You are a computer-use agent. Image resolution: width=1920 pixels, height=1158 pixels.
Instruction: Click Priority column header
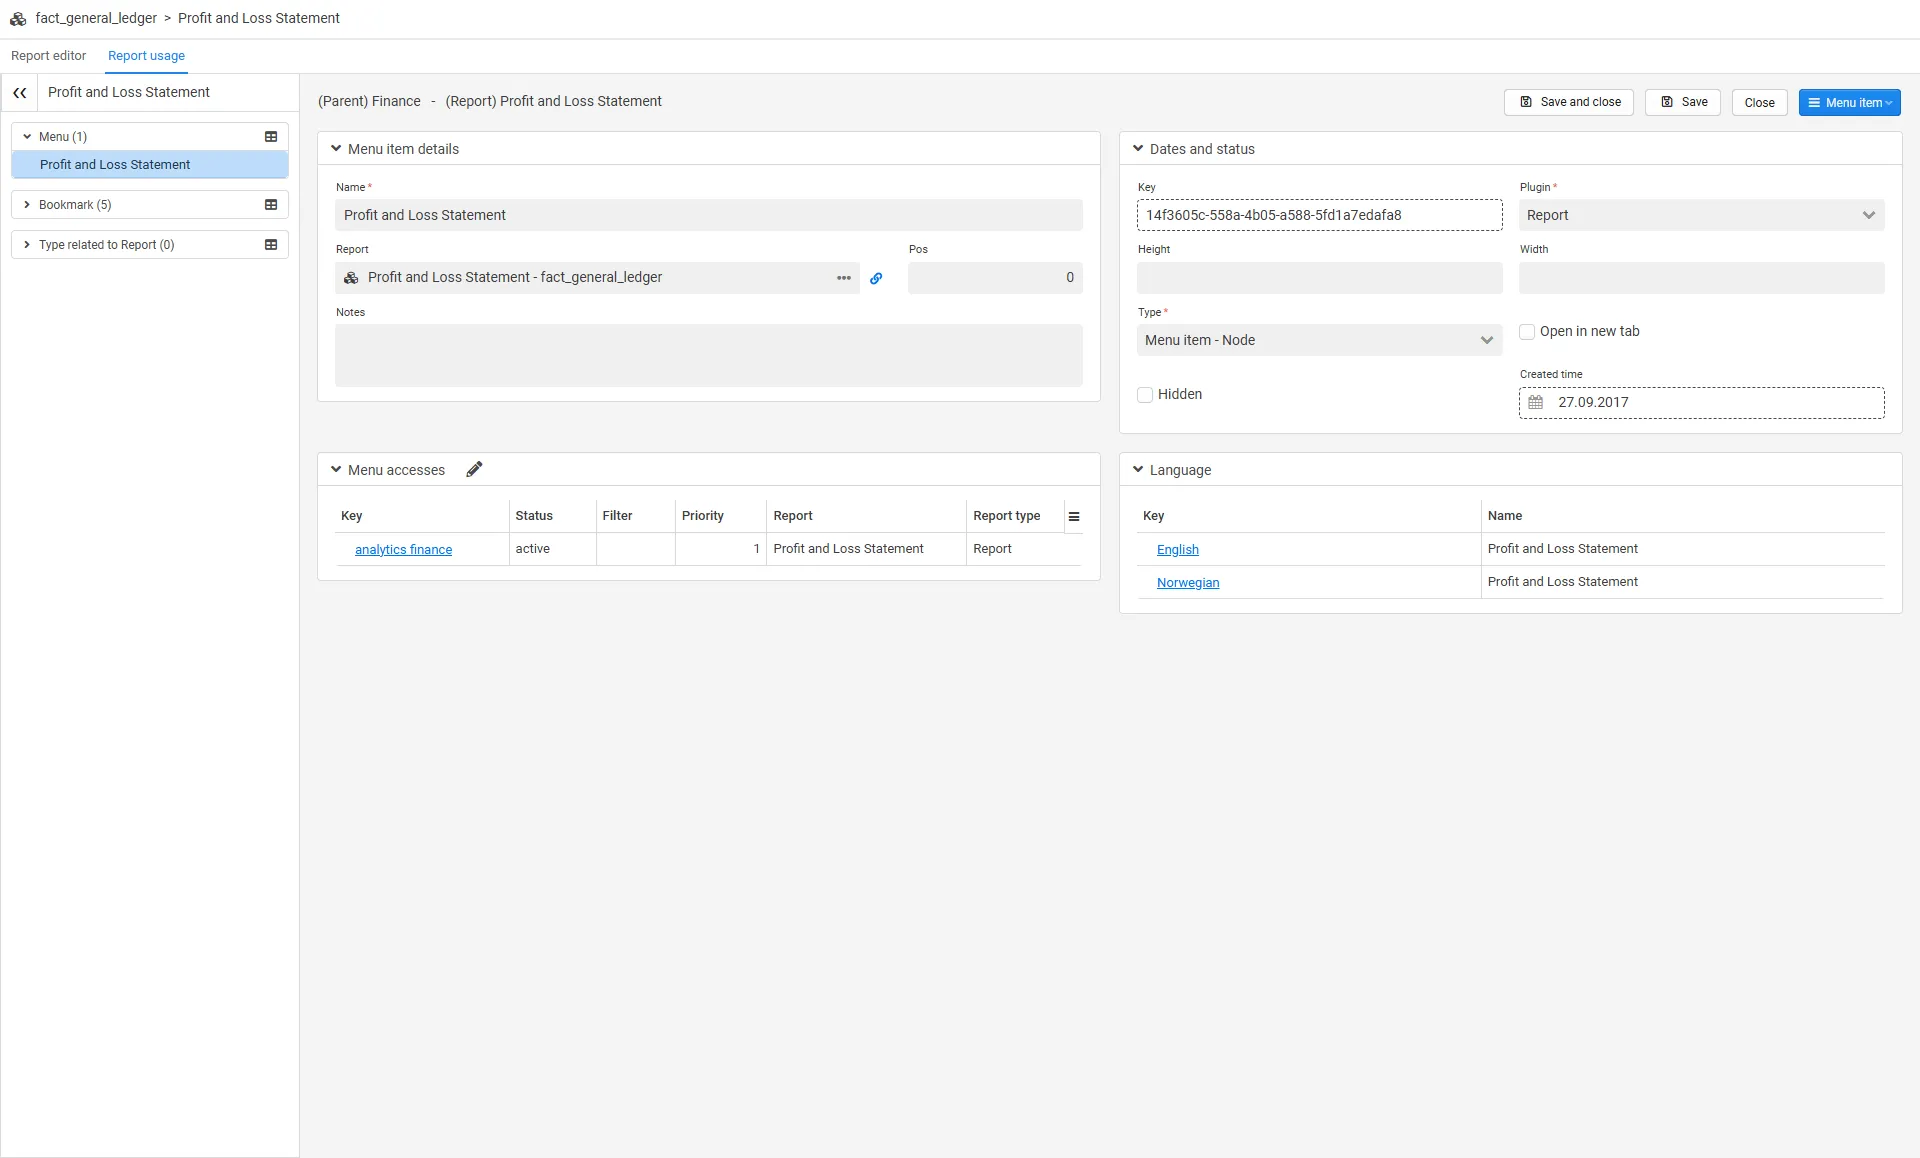703,516
